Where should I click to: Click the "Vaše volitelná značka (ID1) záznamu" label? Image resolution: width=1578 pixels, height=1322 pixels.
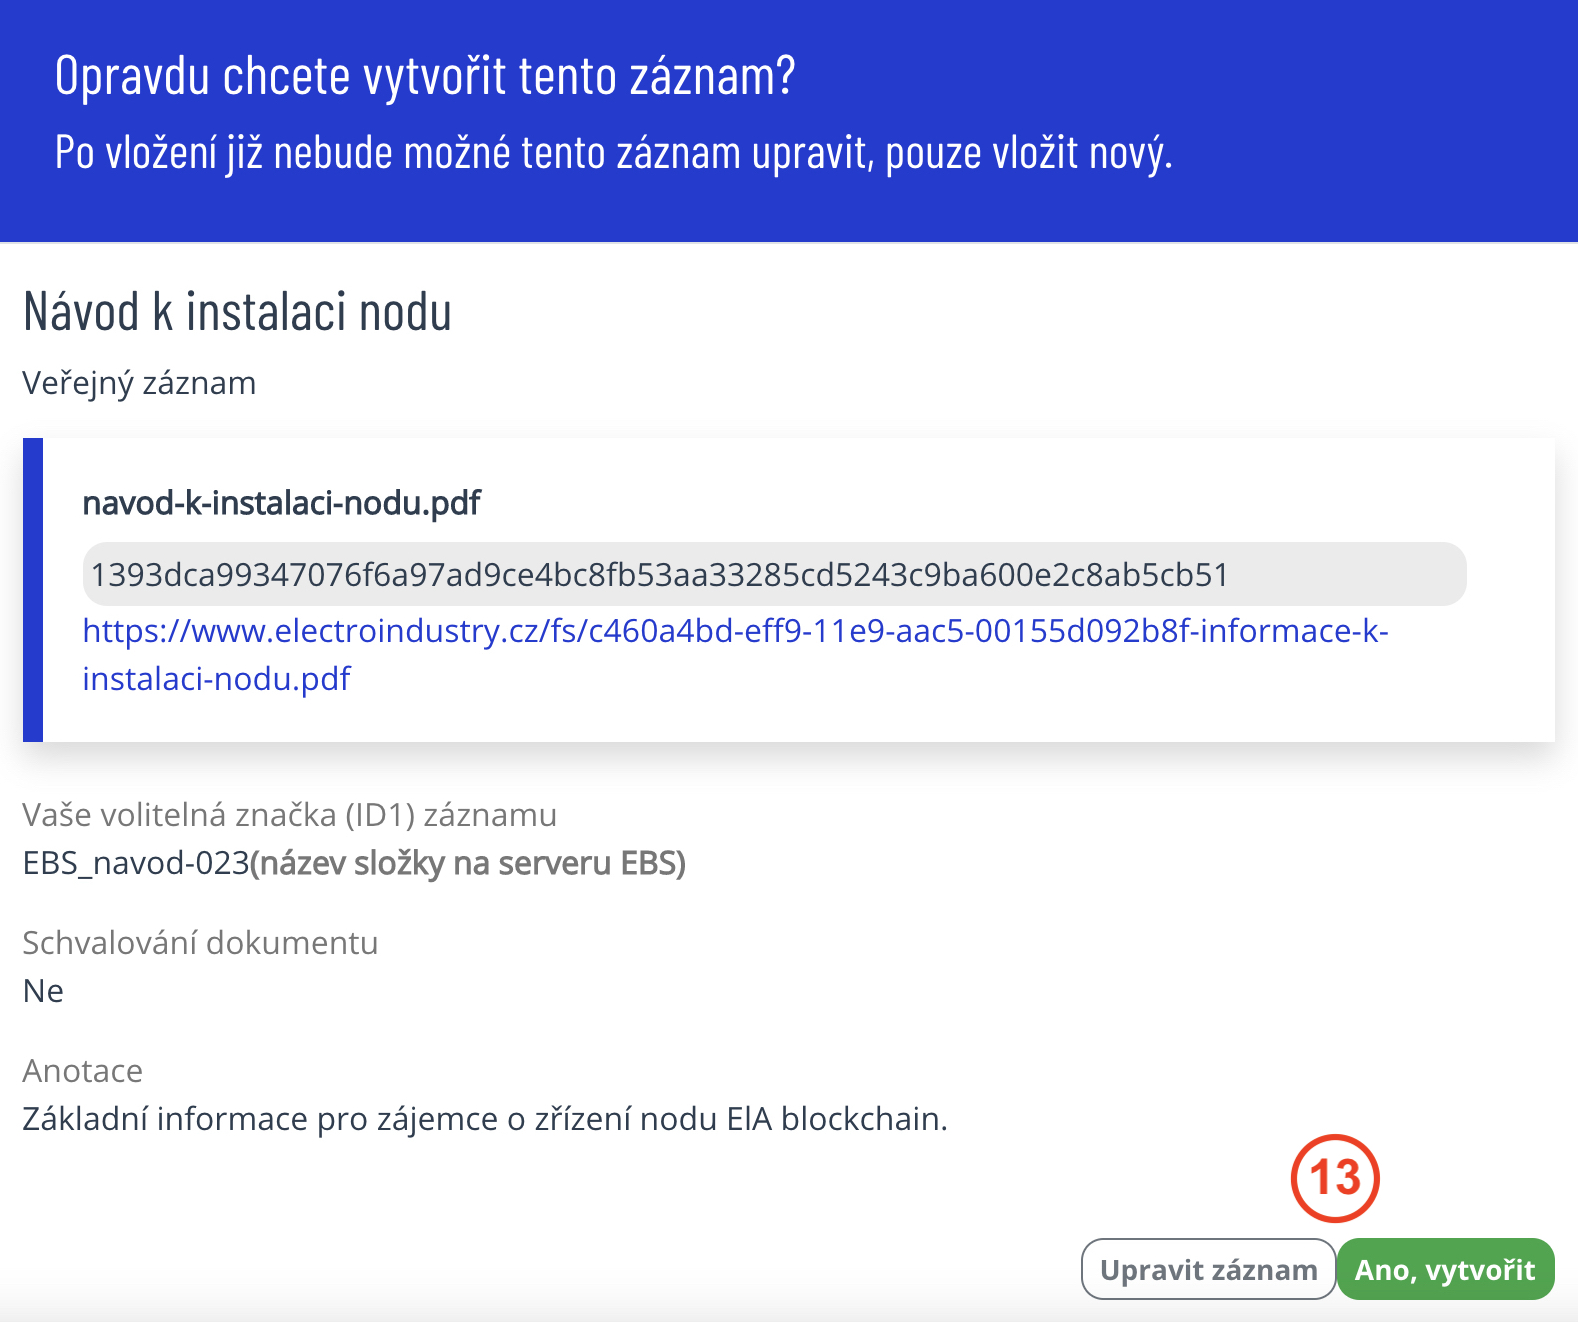289,815
